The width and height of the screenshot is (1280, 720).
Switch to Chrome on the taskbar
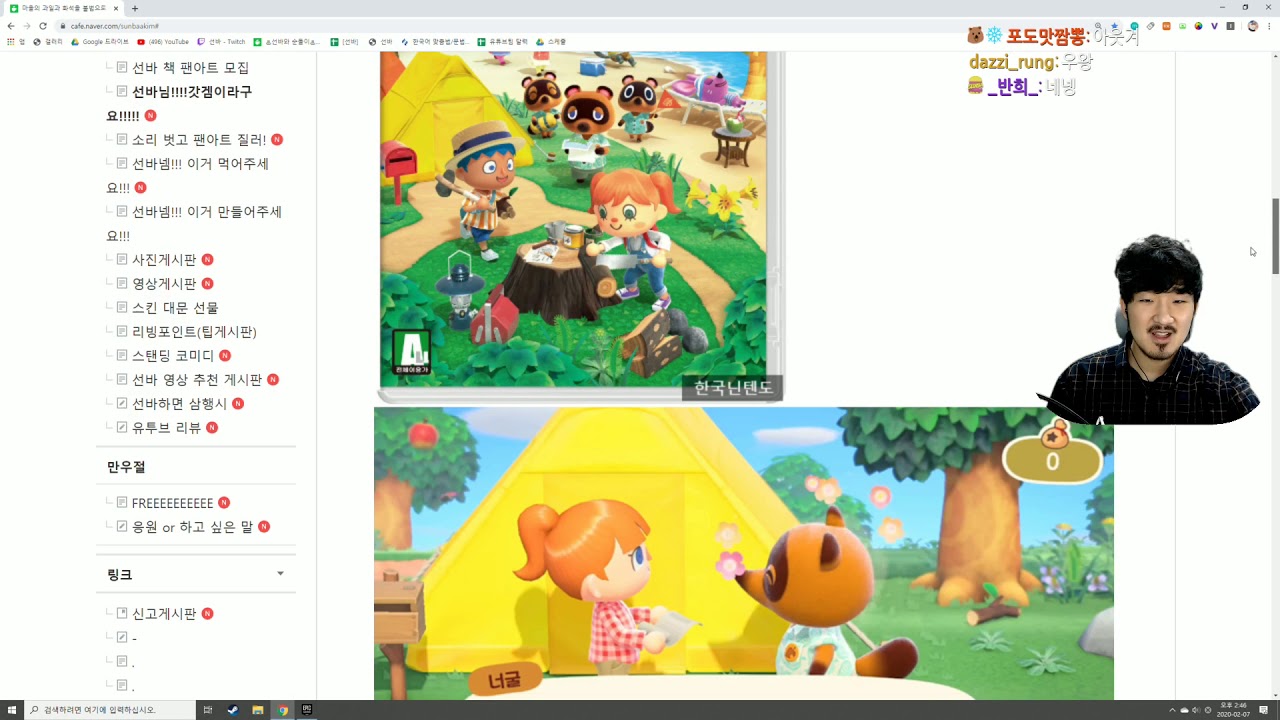pyautogui.click(x=283, y=710)
